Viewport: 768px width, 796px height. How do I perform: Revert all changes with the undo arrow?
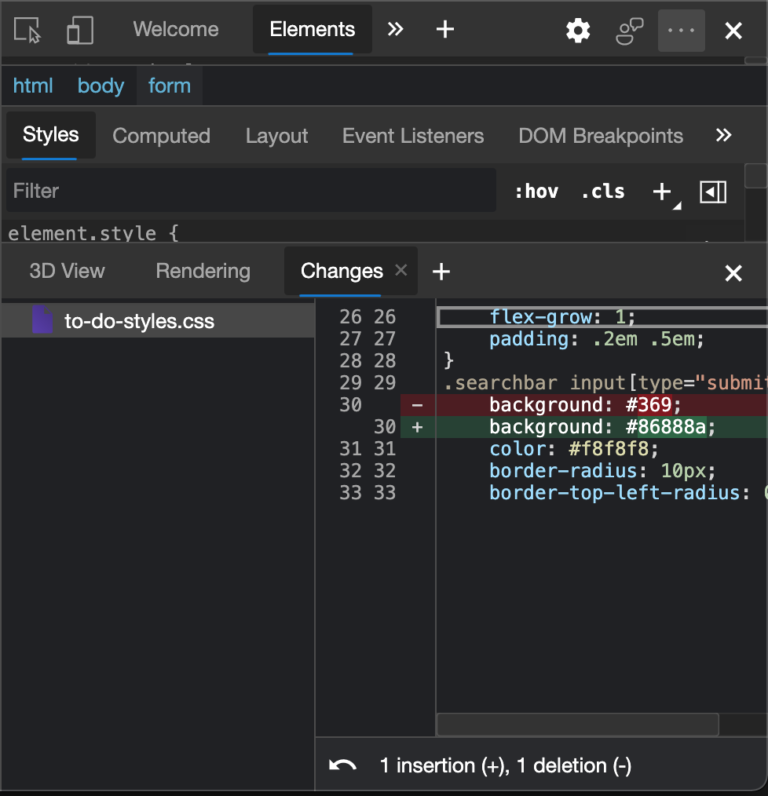pyautogui.click(x=342, y=766)
